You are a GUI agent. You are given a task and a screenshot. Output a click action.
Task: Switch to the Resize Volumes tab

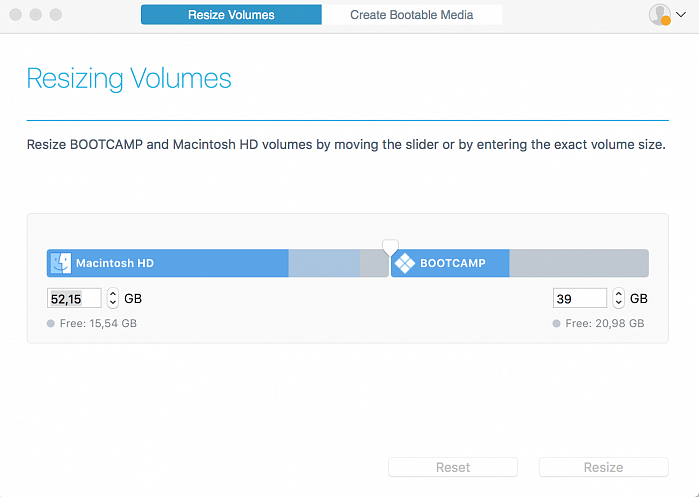[231, 15]
